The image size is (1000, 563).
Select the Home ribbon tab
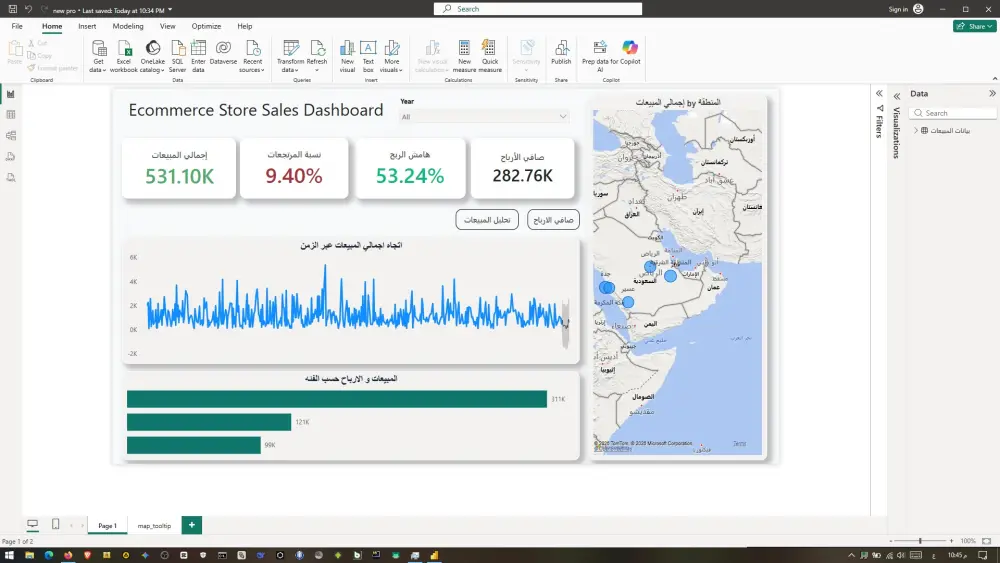[x=52, y=26]
